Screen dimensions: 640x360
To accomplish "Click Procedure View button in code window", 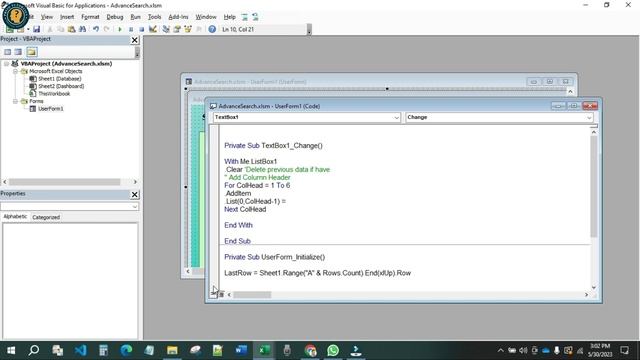I will [214, 294].
